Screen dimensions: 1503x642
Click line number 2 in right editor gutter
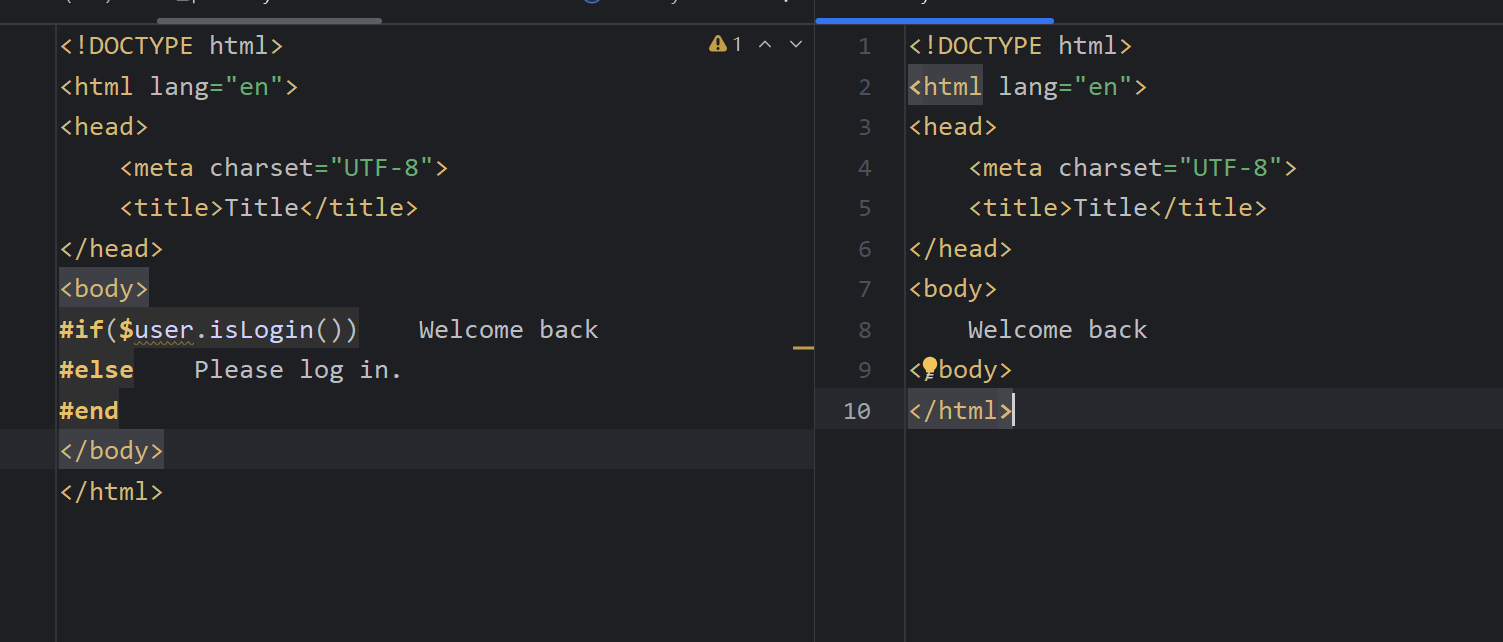865,87
